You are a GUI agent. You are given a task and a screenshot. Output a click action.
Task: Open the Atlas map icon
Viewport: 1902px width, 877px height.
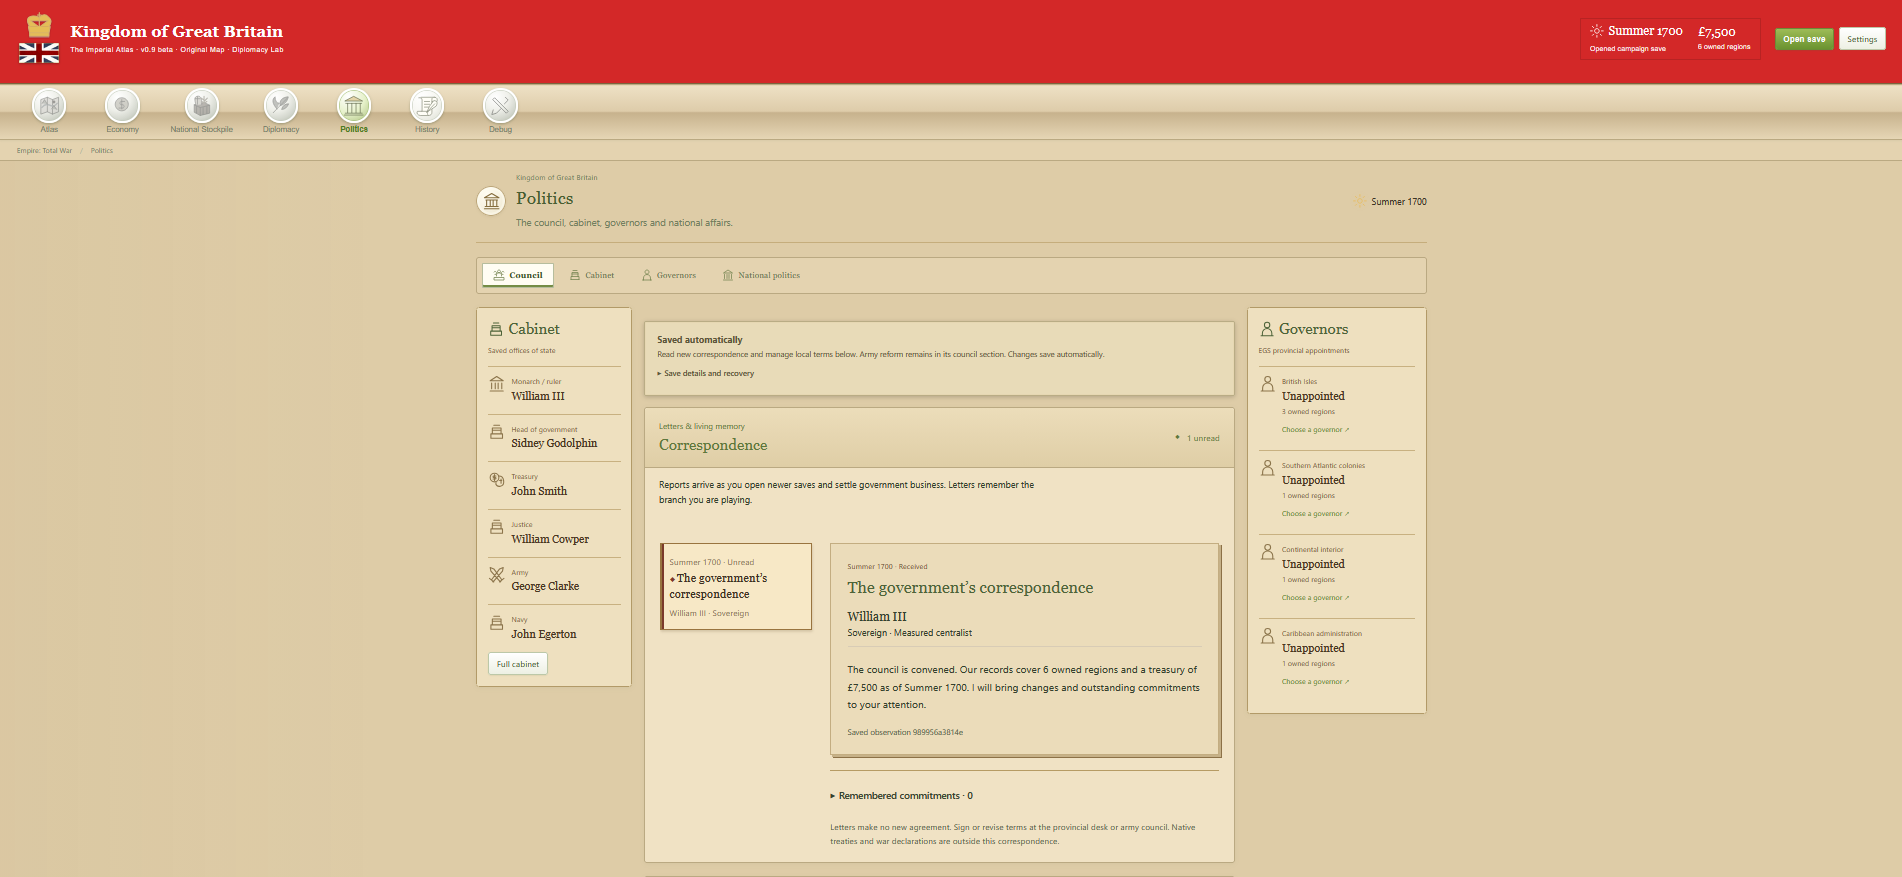[x=49, y=106]
